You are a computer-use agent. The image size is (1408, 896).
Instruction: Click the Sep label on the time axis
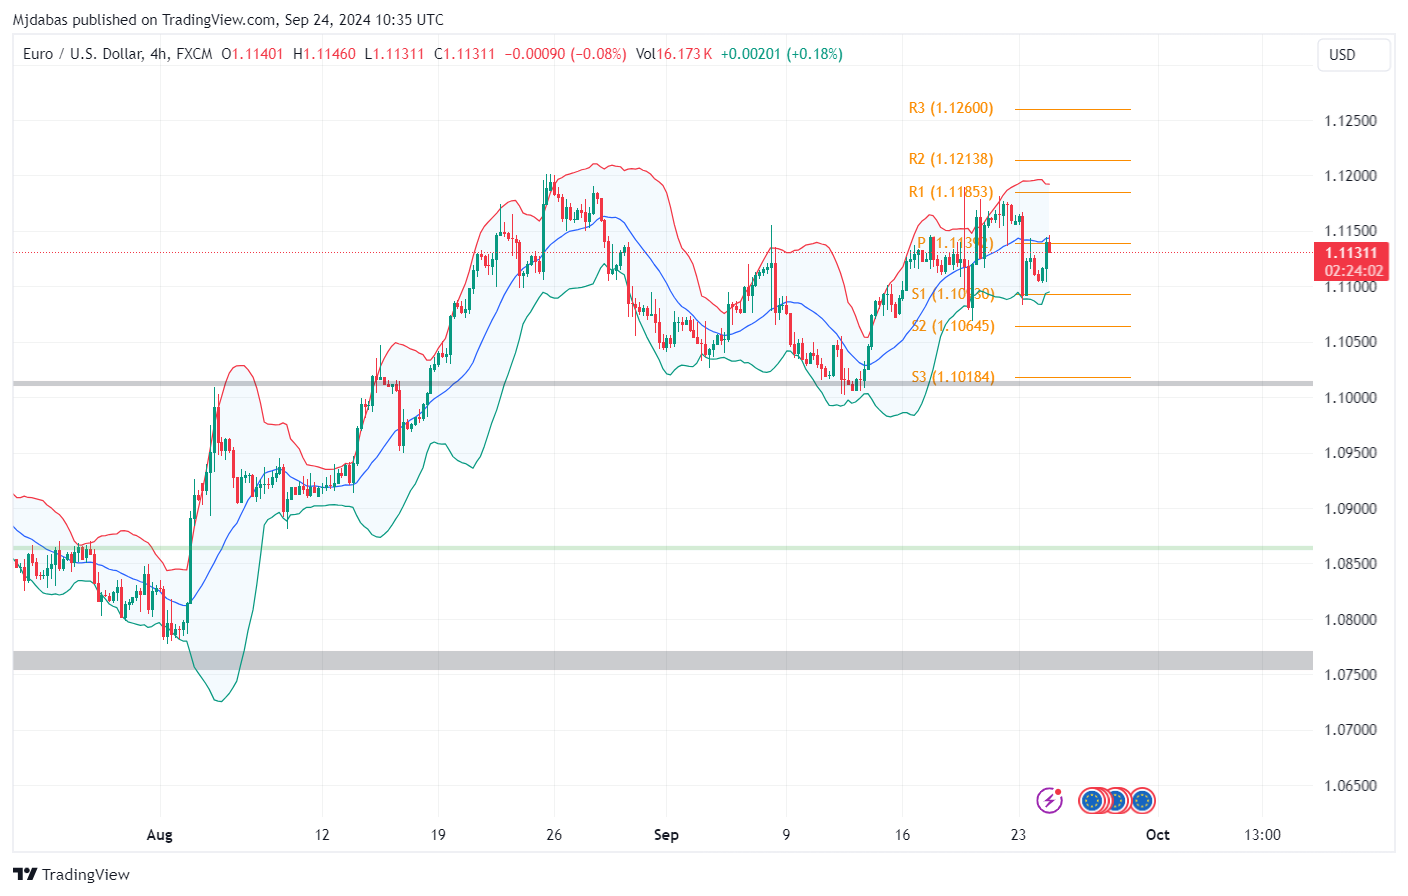(666, 835)
